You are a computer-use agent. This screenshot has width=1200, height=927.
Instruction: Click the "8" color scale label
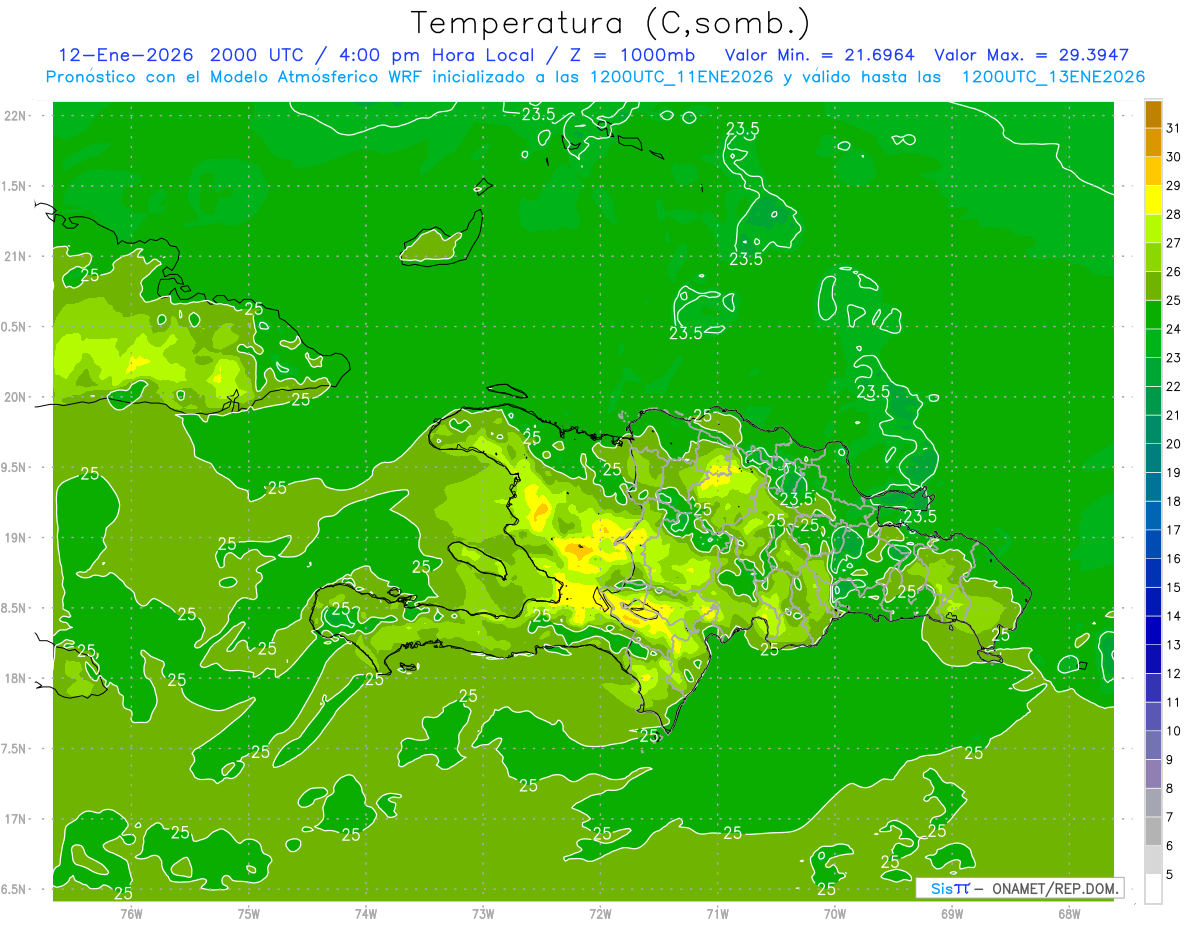[x=1170, y=789]
